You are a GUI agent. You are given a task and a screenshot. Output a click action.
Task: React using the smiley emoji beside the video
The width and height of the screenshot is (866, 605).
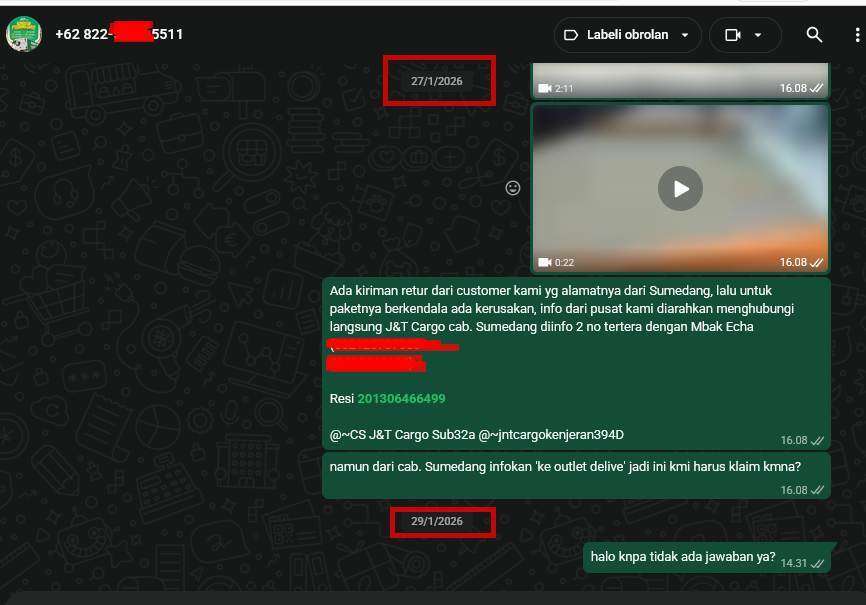click(513, 188)
